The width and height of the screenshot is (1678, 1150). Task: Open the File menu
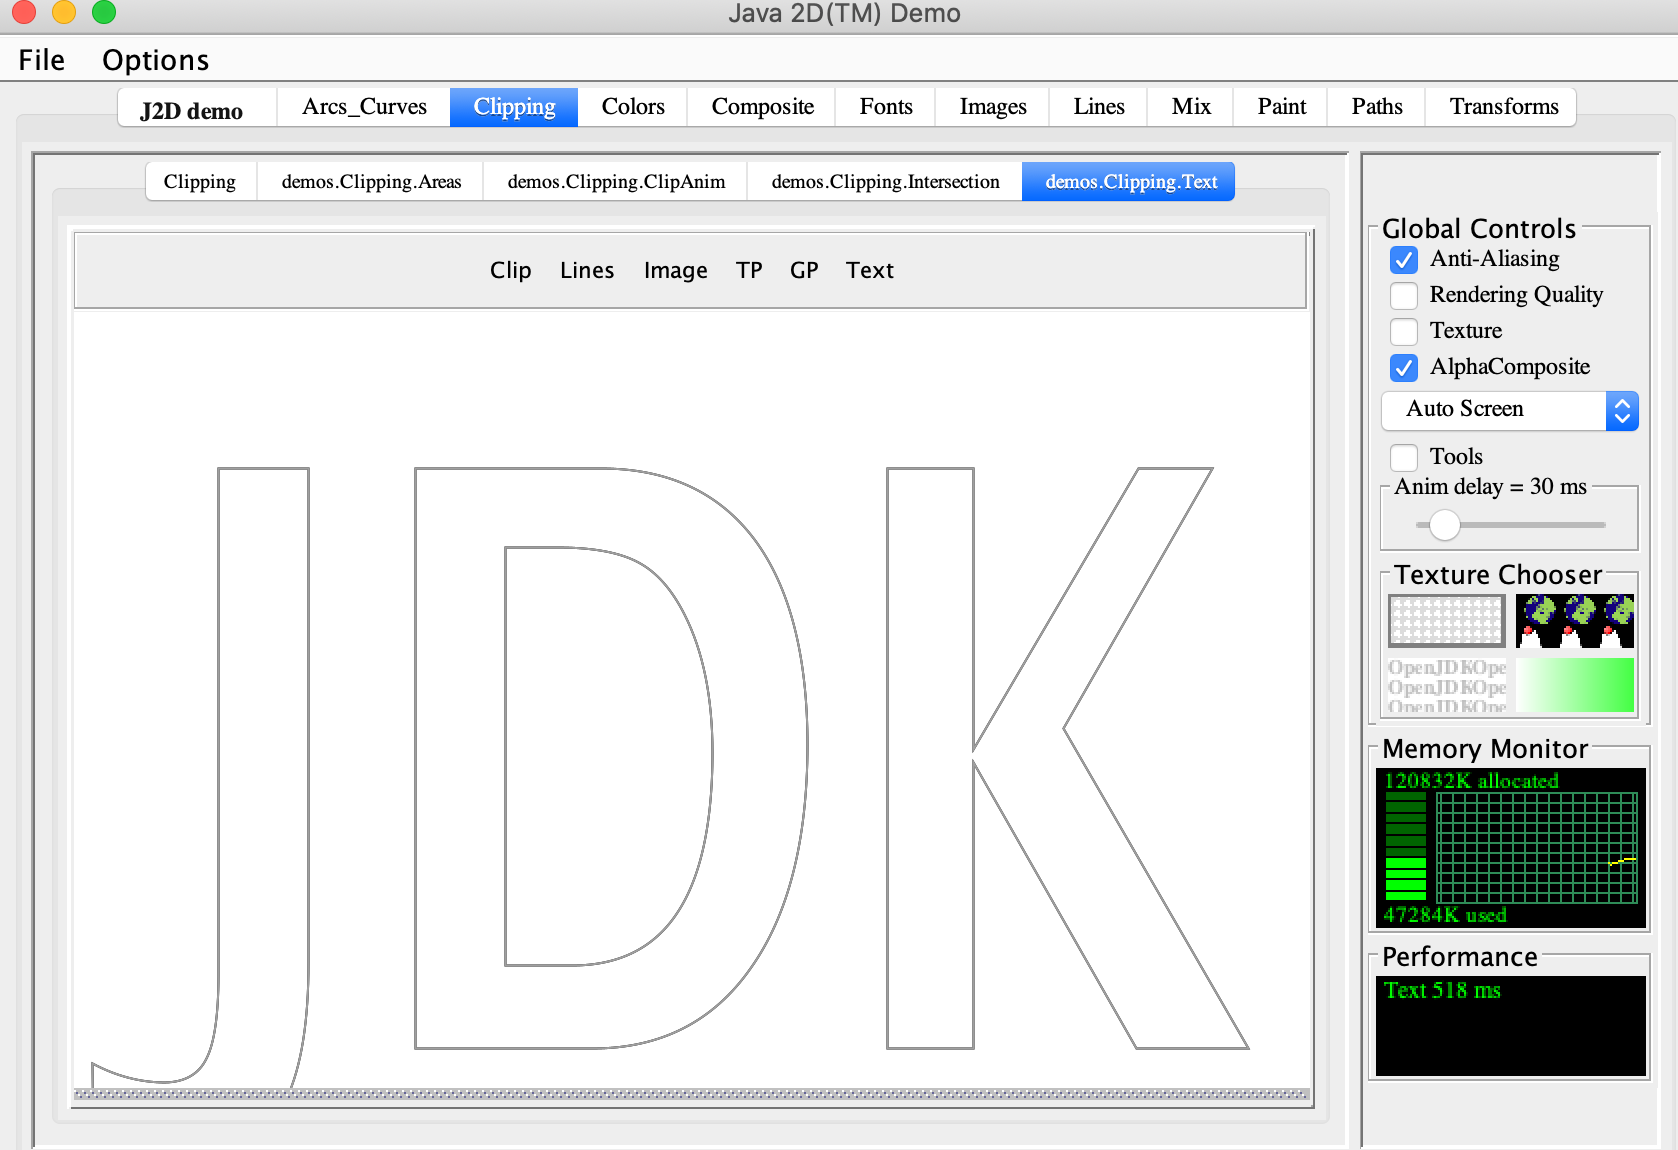tap(41, 60)
